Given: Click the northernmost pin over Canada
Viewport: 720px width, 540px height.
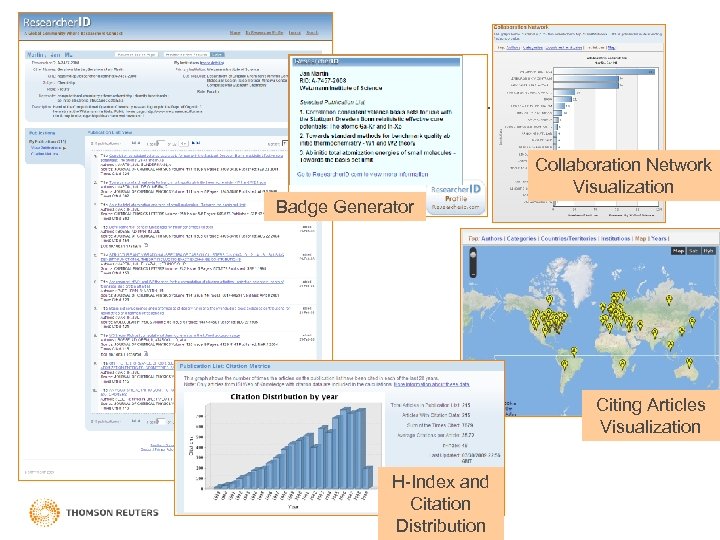Looking at the screenshot, I should [549, 299].
